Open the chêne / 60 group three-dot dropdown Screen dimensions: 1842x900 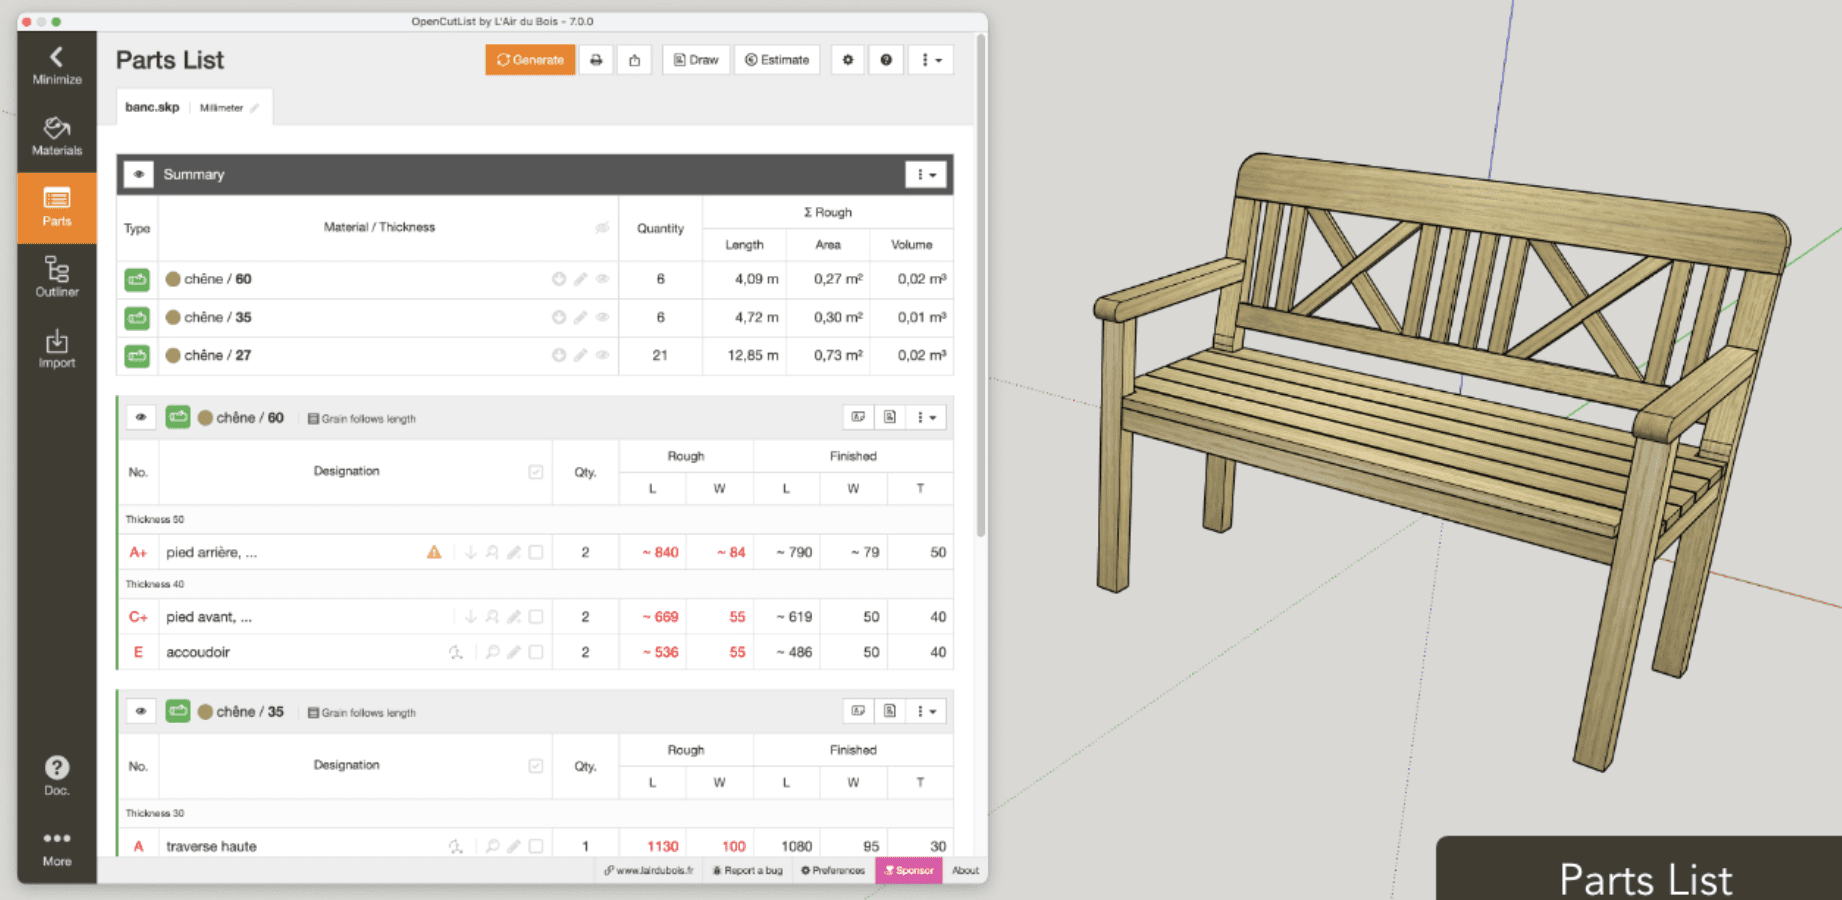click(x=926, y=417)
